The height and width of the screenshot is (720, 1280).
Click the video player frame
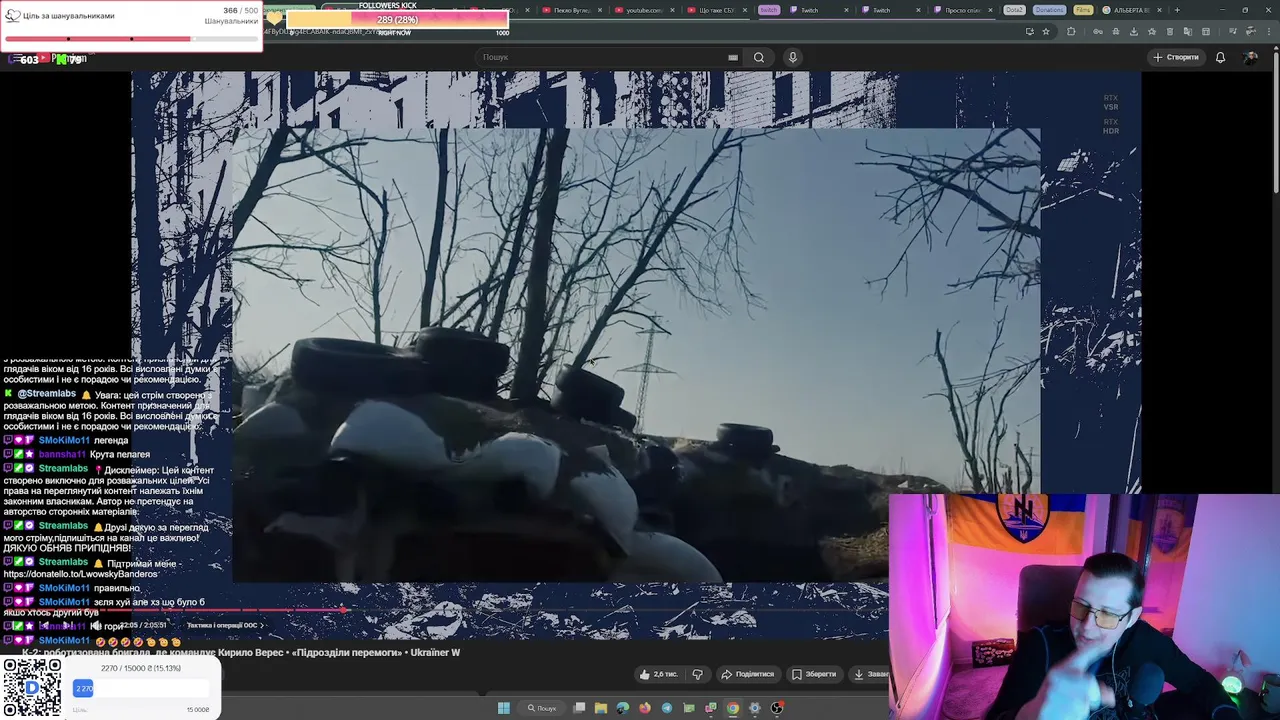(636, 355)
